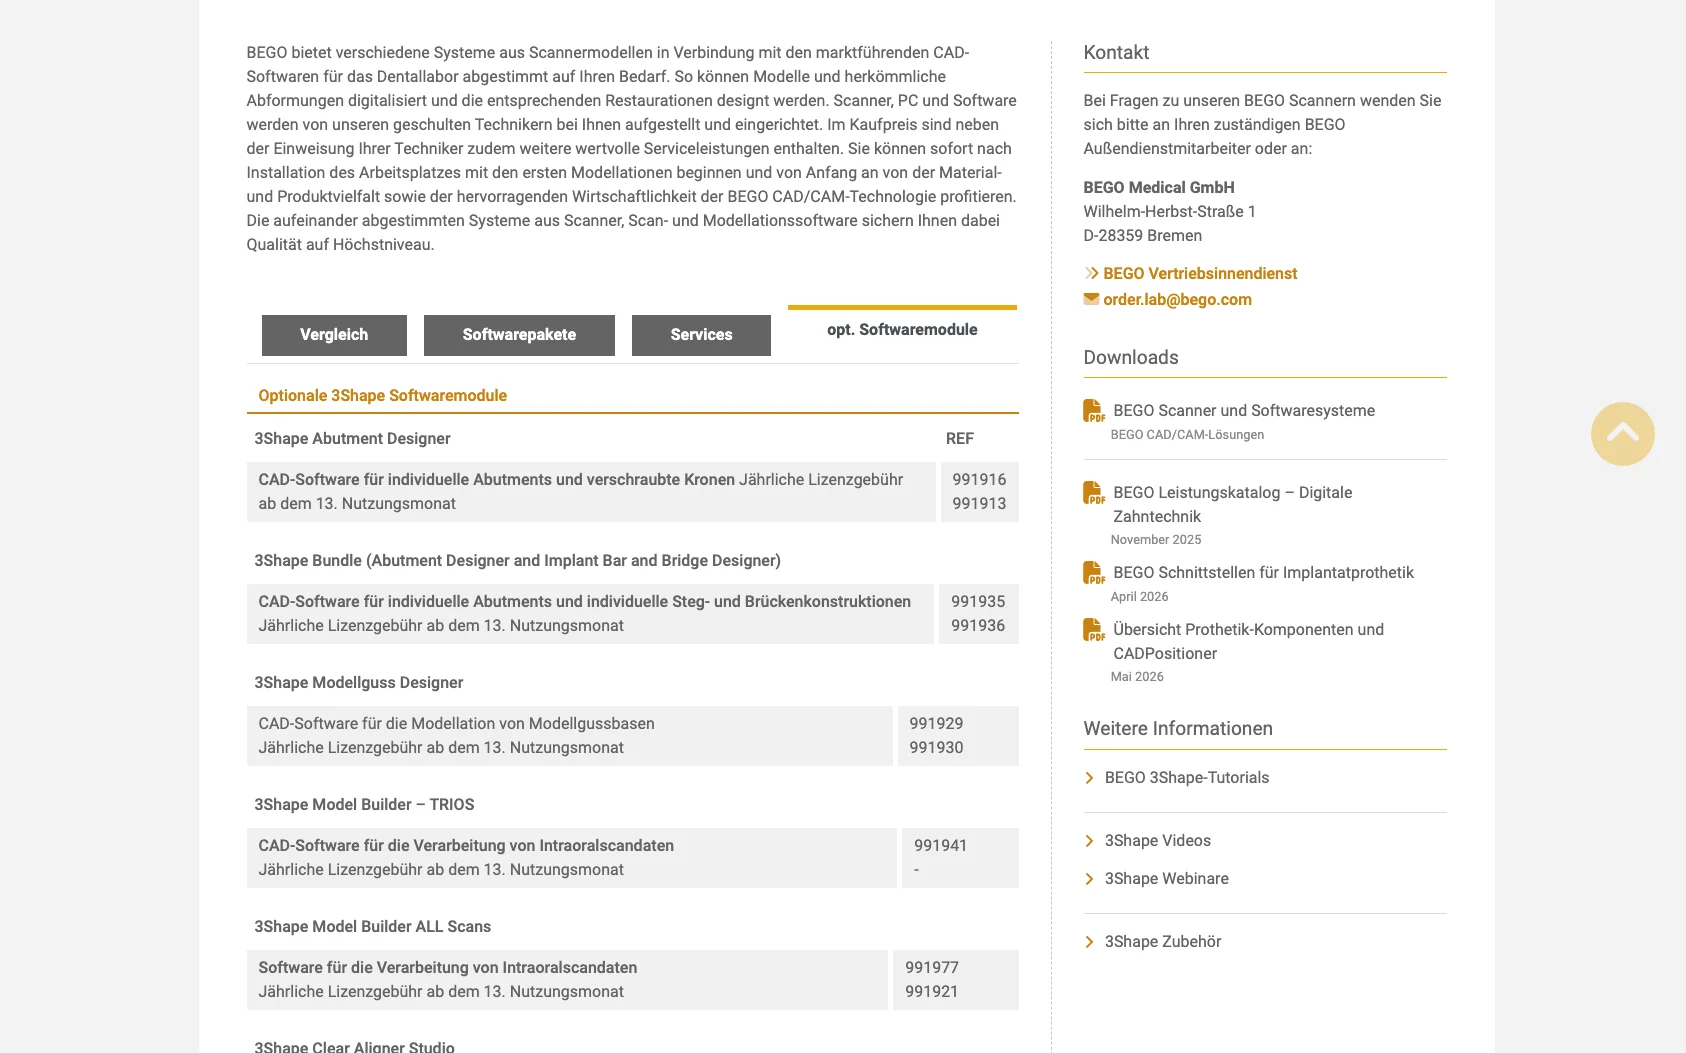1686x1053 pixels.
Task: Click the REF column header
Action: pos(959,438)
